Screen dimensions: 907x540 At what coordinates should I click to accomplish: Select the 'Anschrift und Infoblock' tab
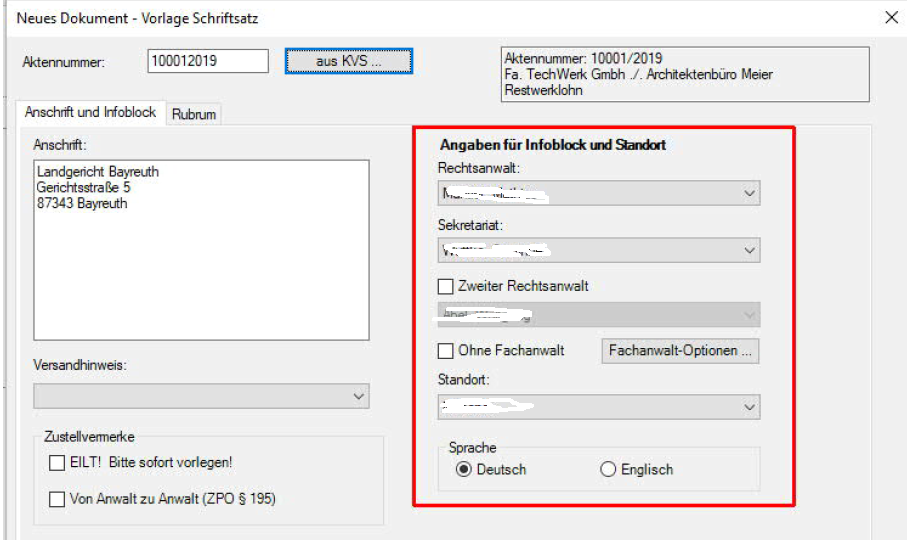[89, 113]
